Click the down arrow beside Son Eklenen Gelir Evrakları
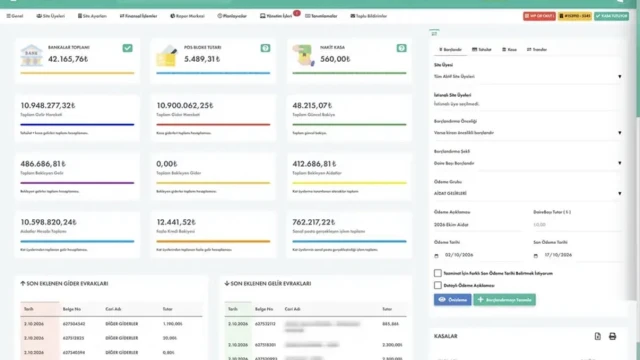 (x=227, y=283)
